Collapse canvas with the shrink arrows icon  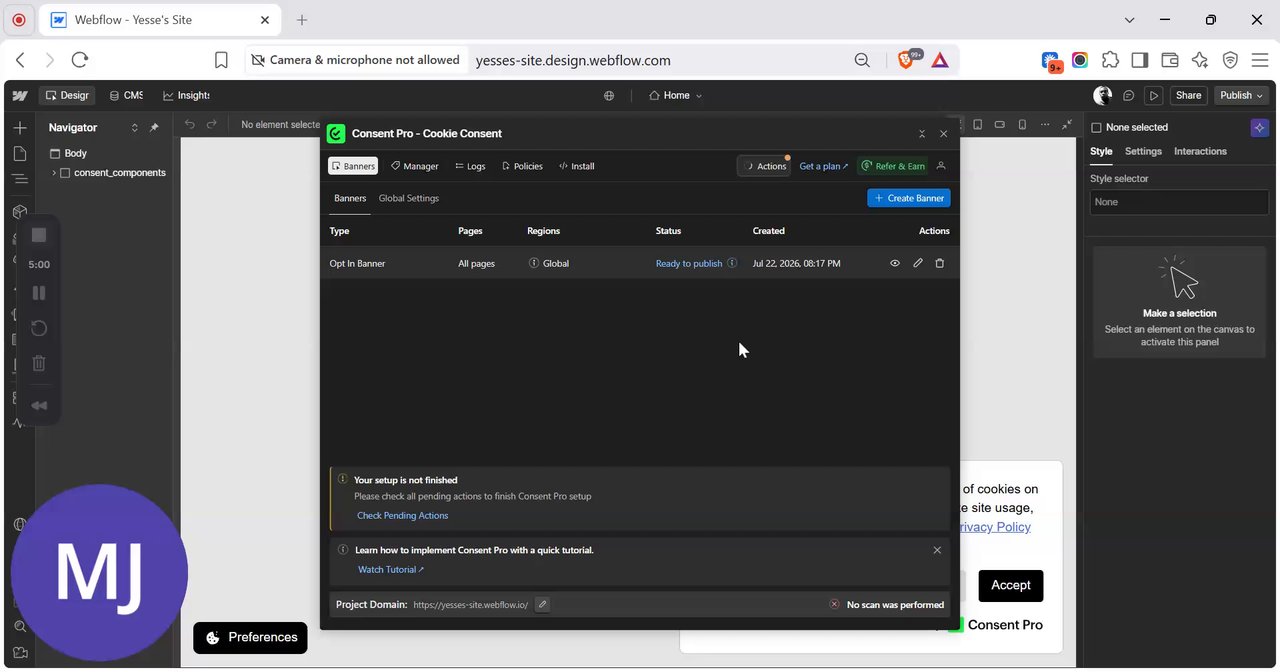click(x=1067, y=124)
